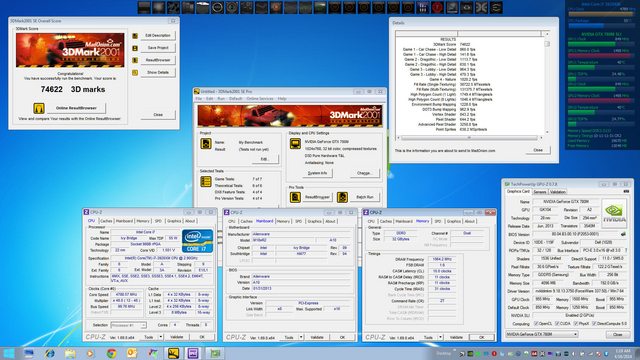Open the Outlook icon on the taskbar
640x360 pixels.
[132, 353]
